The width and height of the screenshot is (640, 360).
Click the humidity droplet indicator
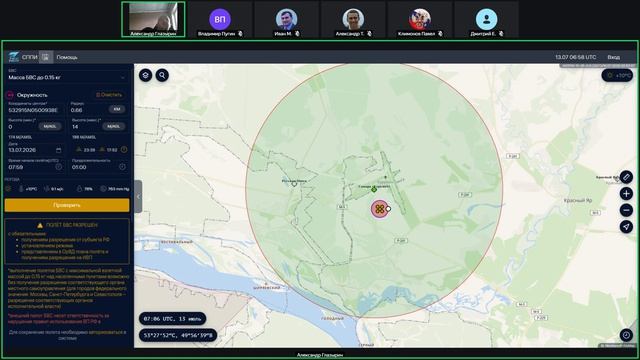pos(84,189)
